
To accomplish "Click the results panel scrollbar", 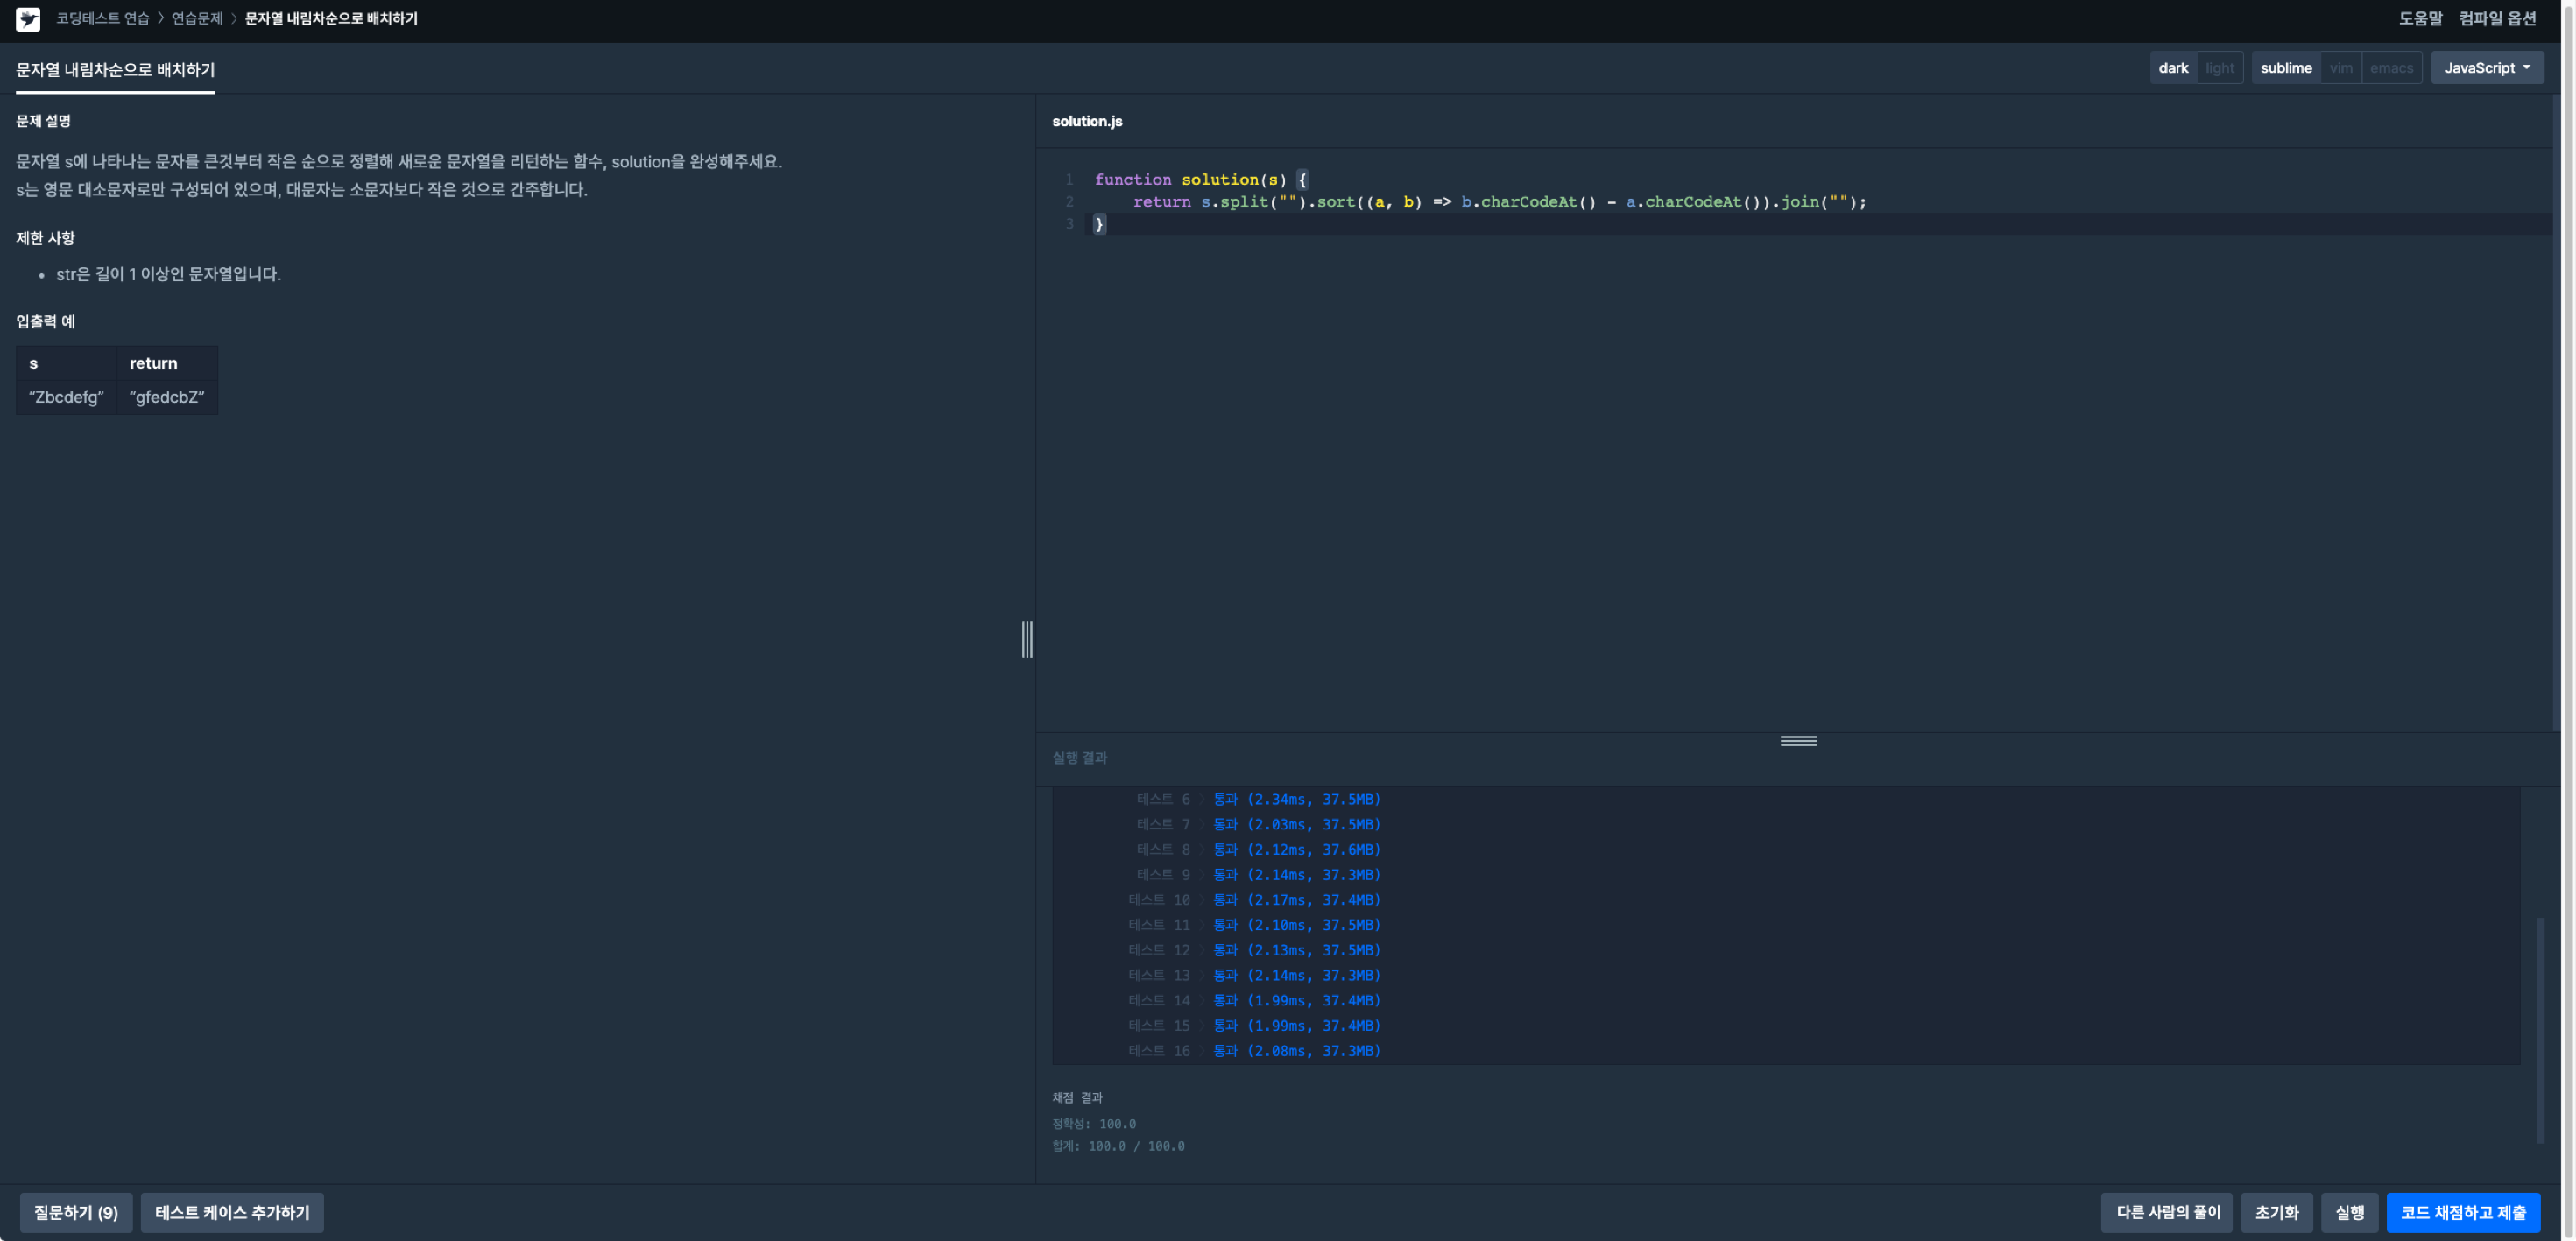I will click(x=2539, y=1030).
